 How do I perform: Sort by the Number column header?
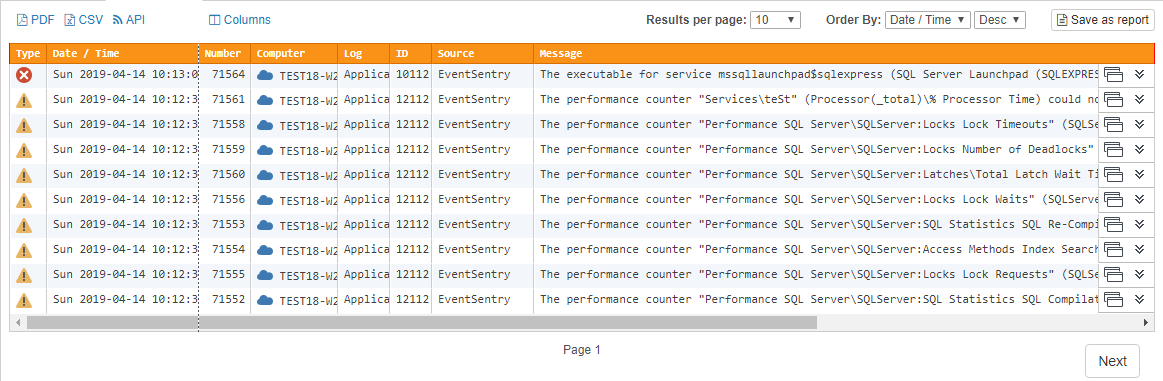pyautogui.click(x=223, y=53)
